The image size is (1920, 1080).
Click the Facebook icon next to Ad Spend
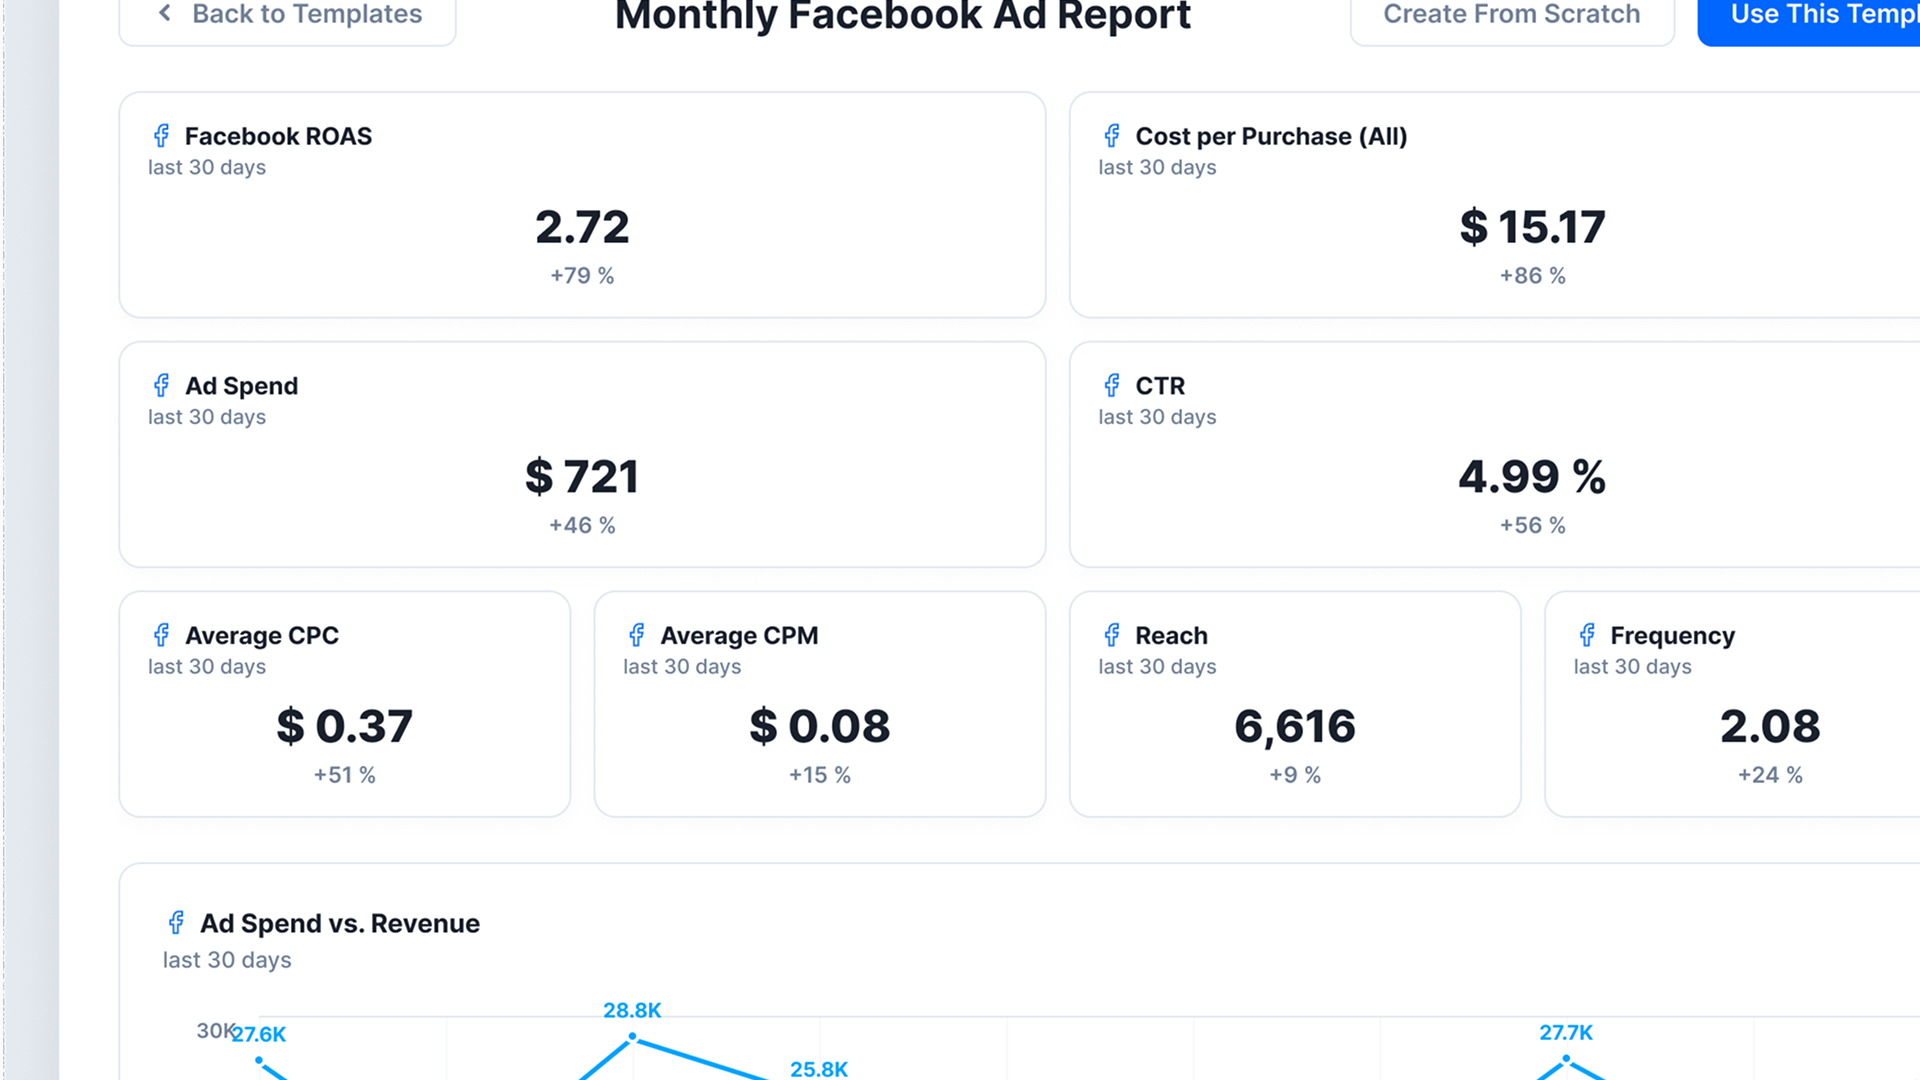(161, 386)
